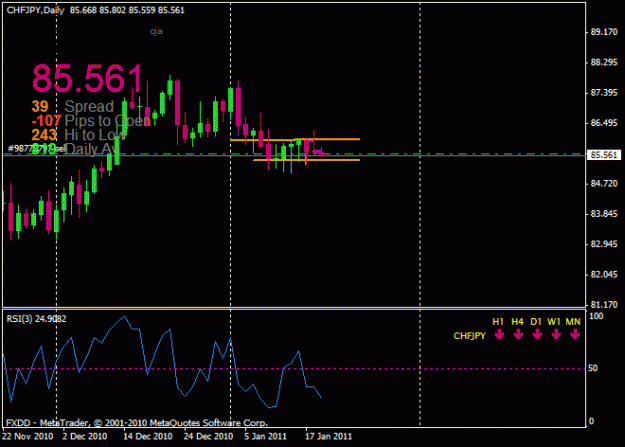
Task: Click the 82.945 price axis label
Action: tap(603, 244)
